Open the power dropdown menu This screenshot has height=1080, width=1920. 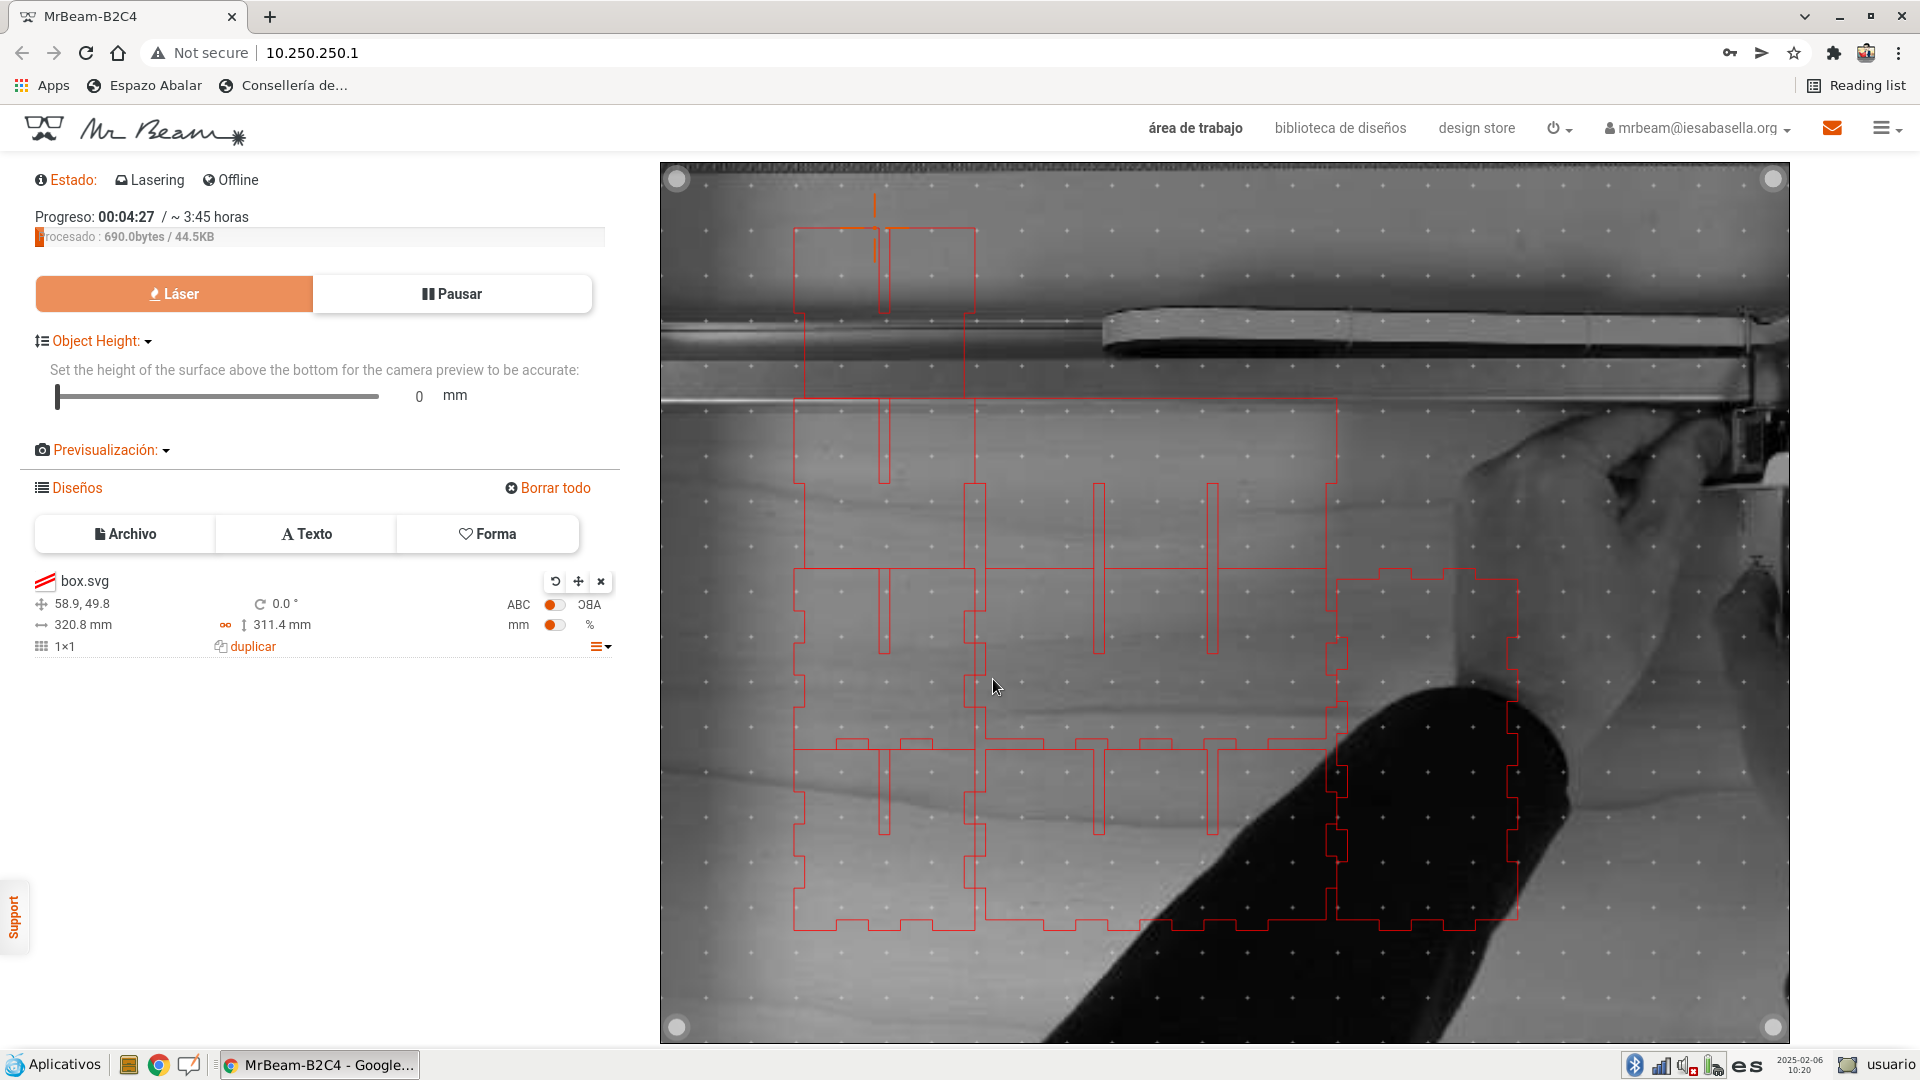click(x=1559, y=128)
